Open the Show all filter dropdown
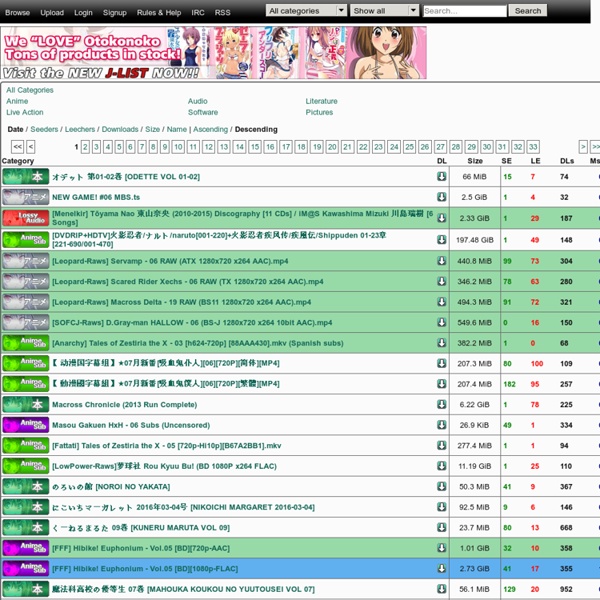600x600 pixels. click(384, 11)
